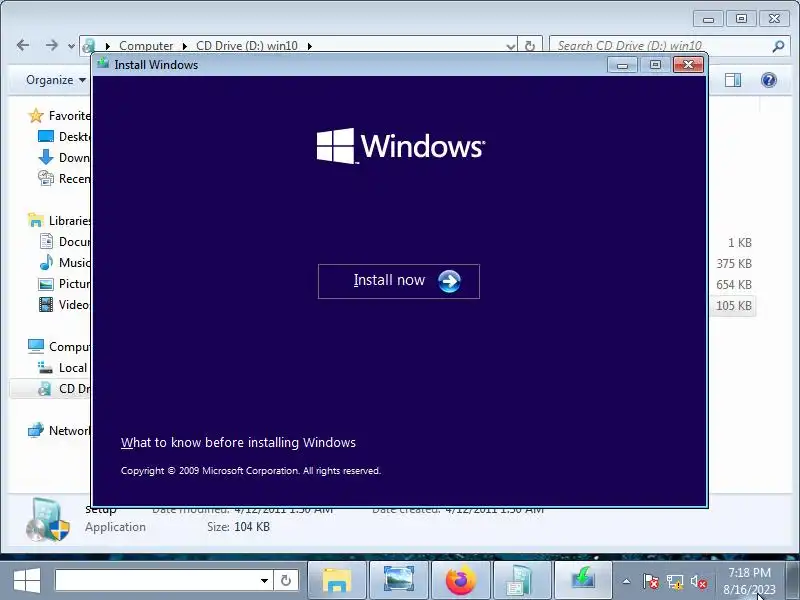Refresh the Explorer folder view

tap(530, 46)
